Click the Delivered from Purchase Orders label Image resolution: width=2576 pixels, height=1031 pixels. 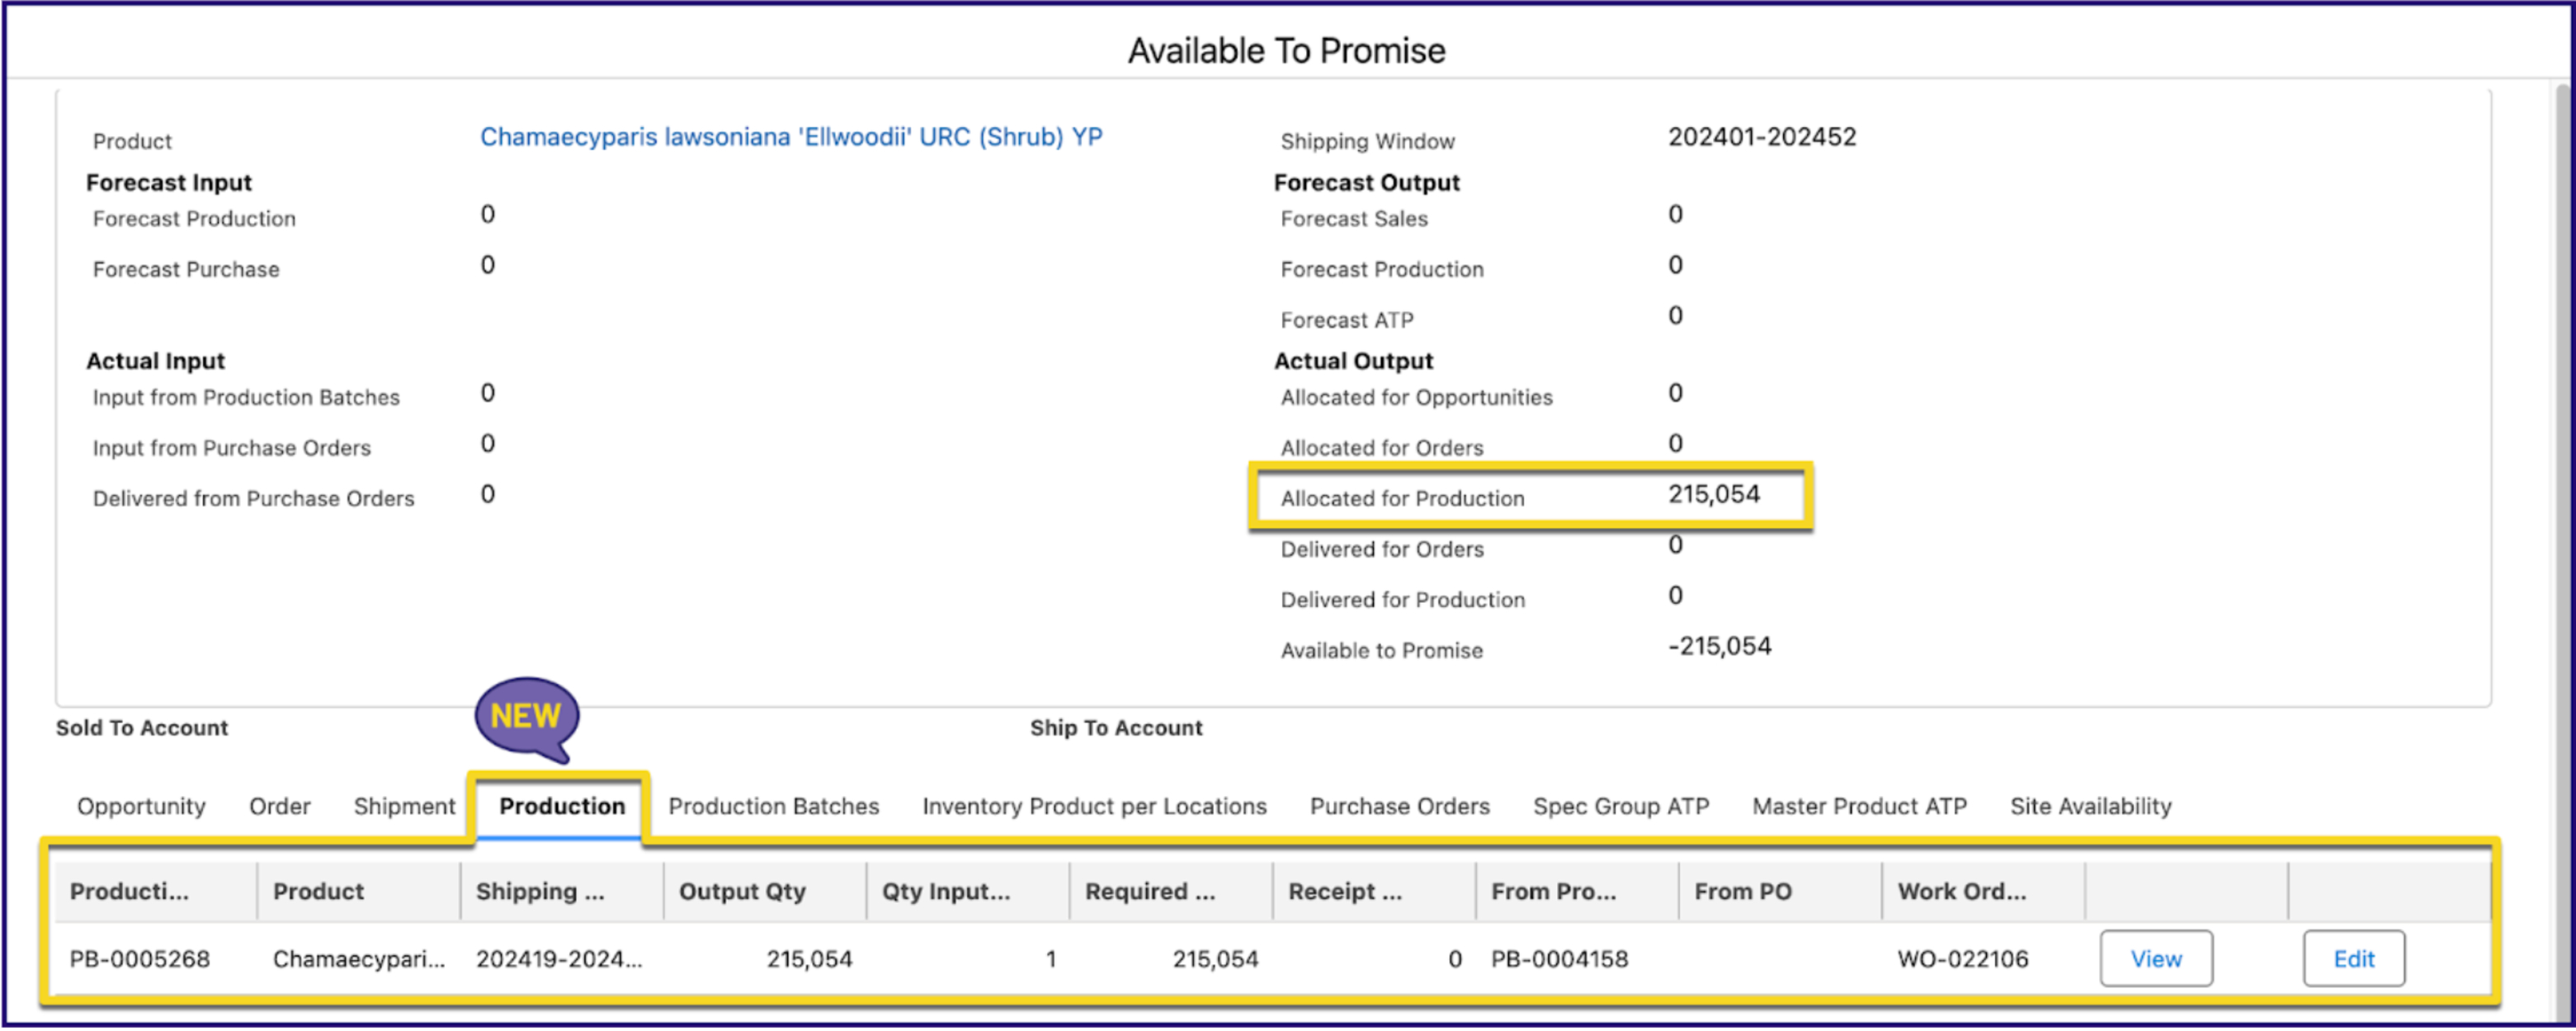(x=253, y=499)
